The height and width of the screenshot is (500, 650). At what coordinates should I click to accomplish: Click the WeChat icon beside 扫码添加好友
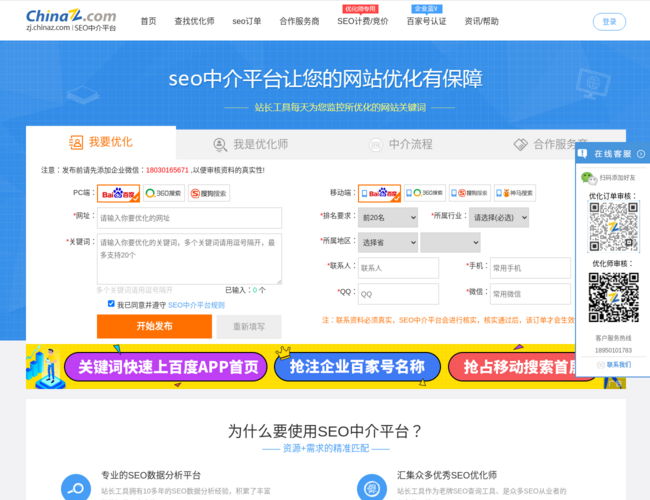coord(589,178)
